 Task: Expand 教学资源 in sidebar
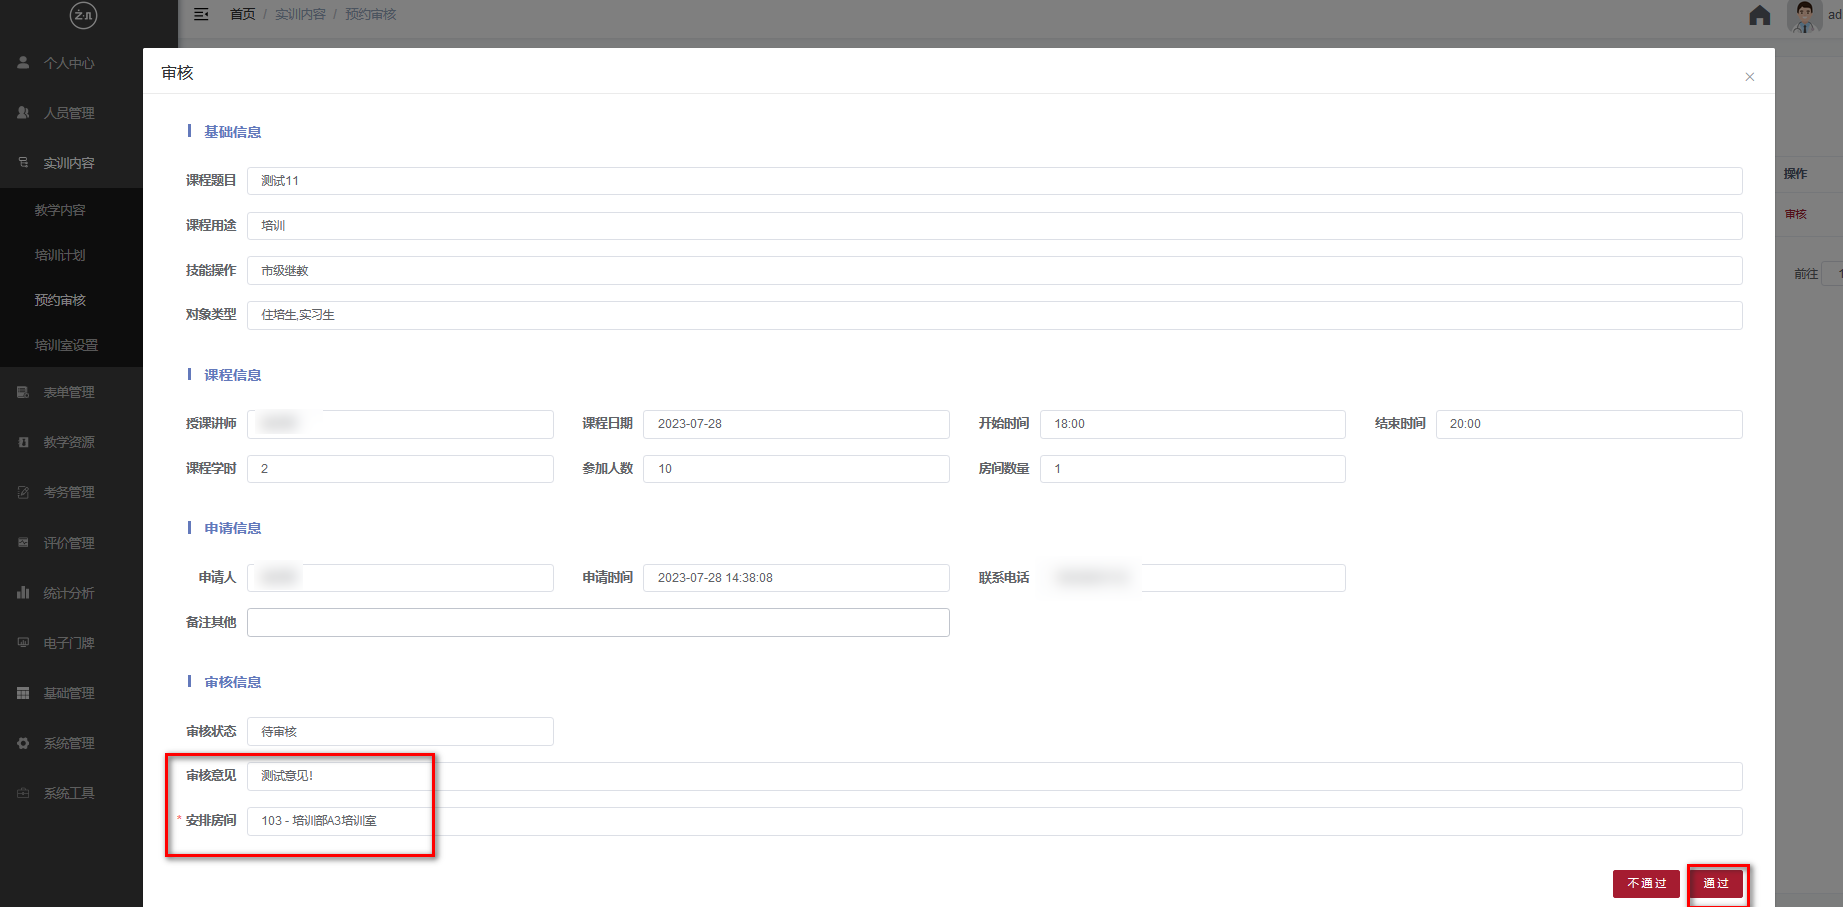(x=71, y=442)
